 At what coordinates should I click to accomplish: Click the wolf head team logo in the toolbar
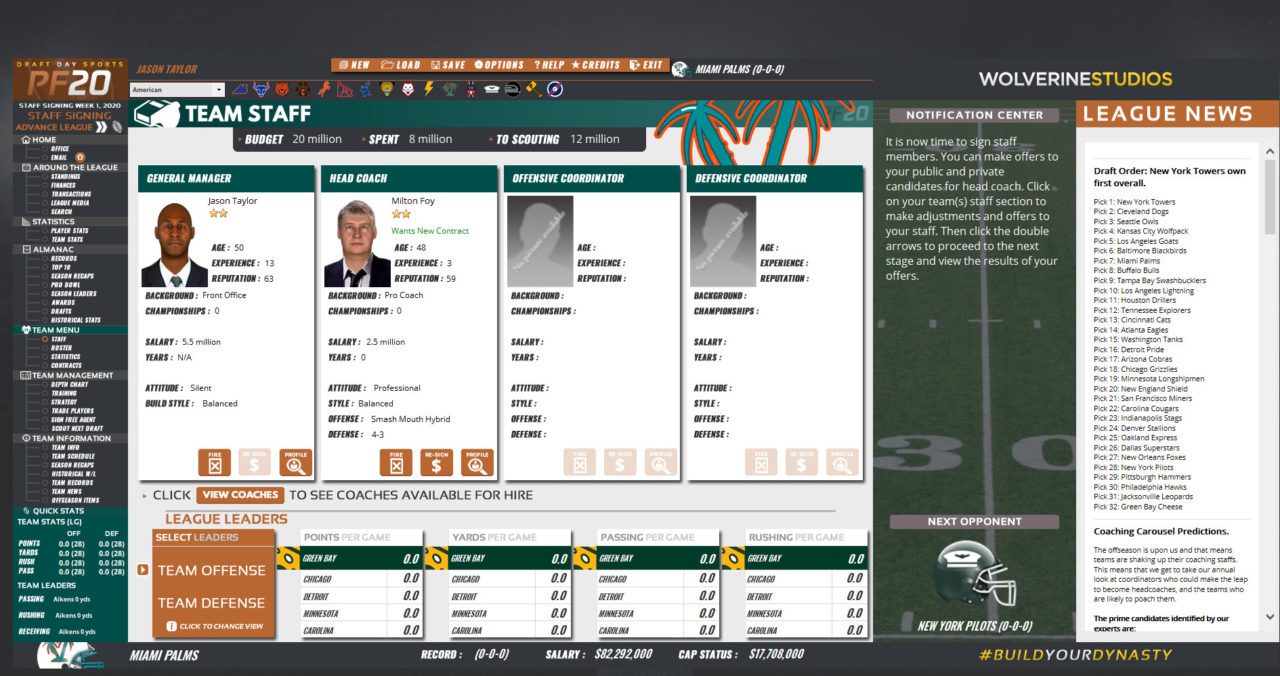click(409, 89)
